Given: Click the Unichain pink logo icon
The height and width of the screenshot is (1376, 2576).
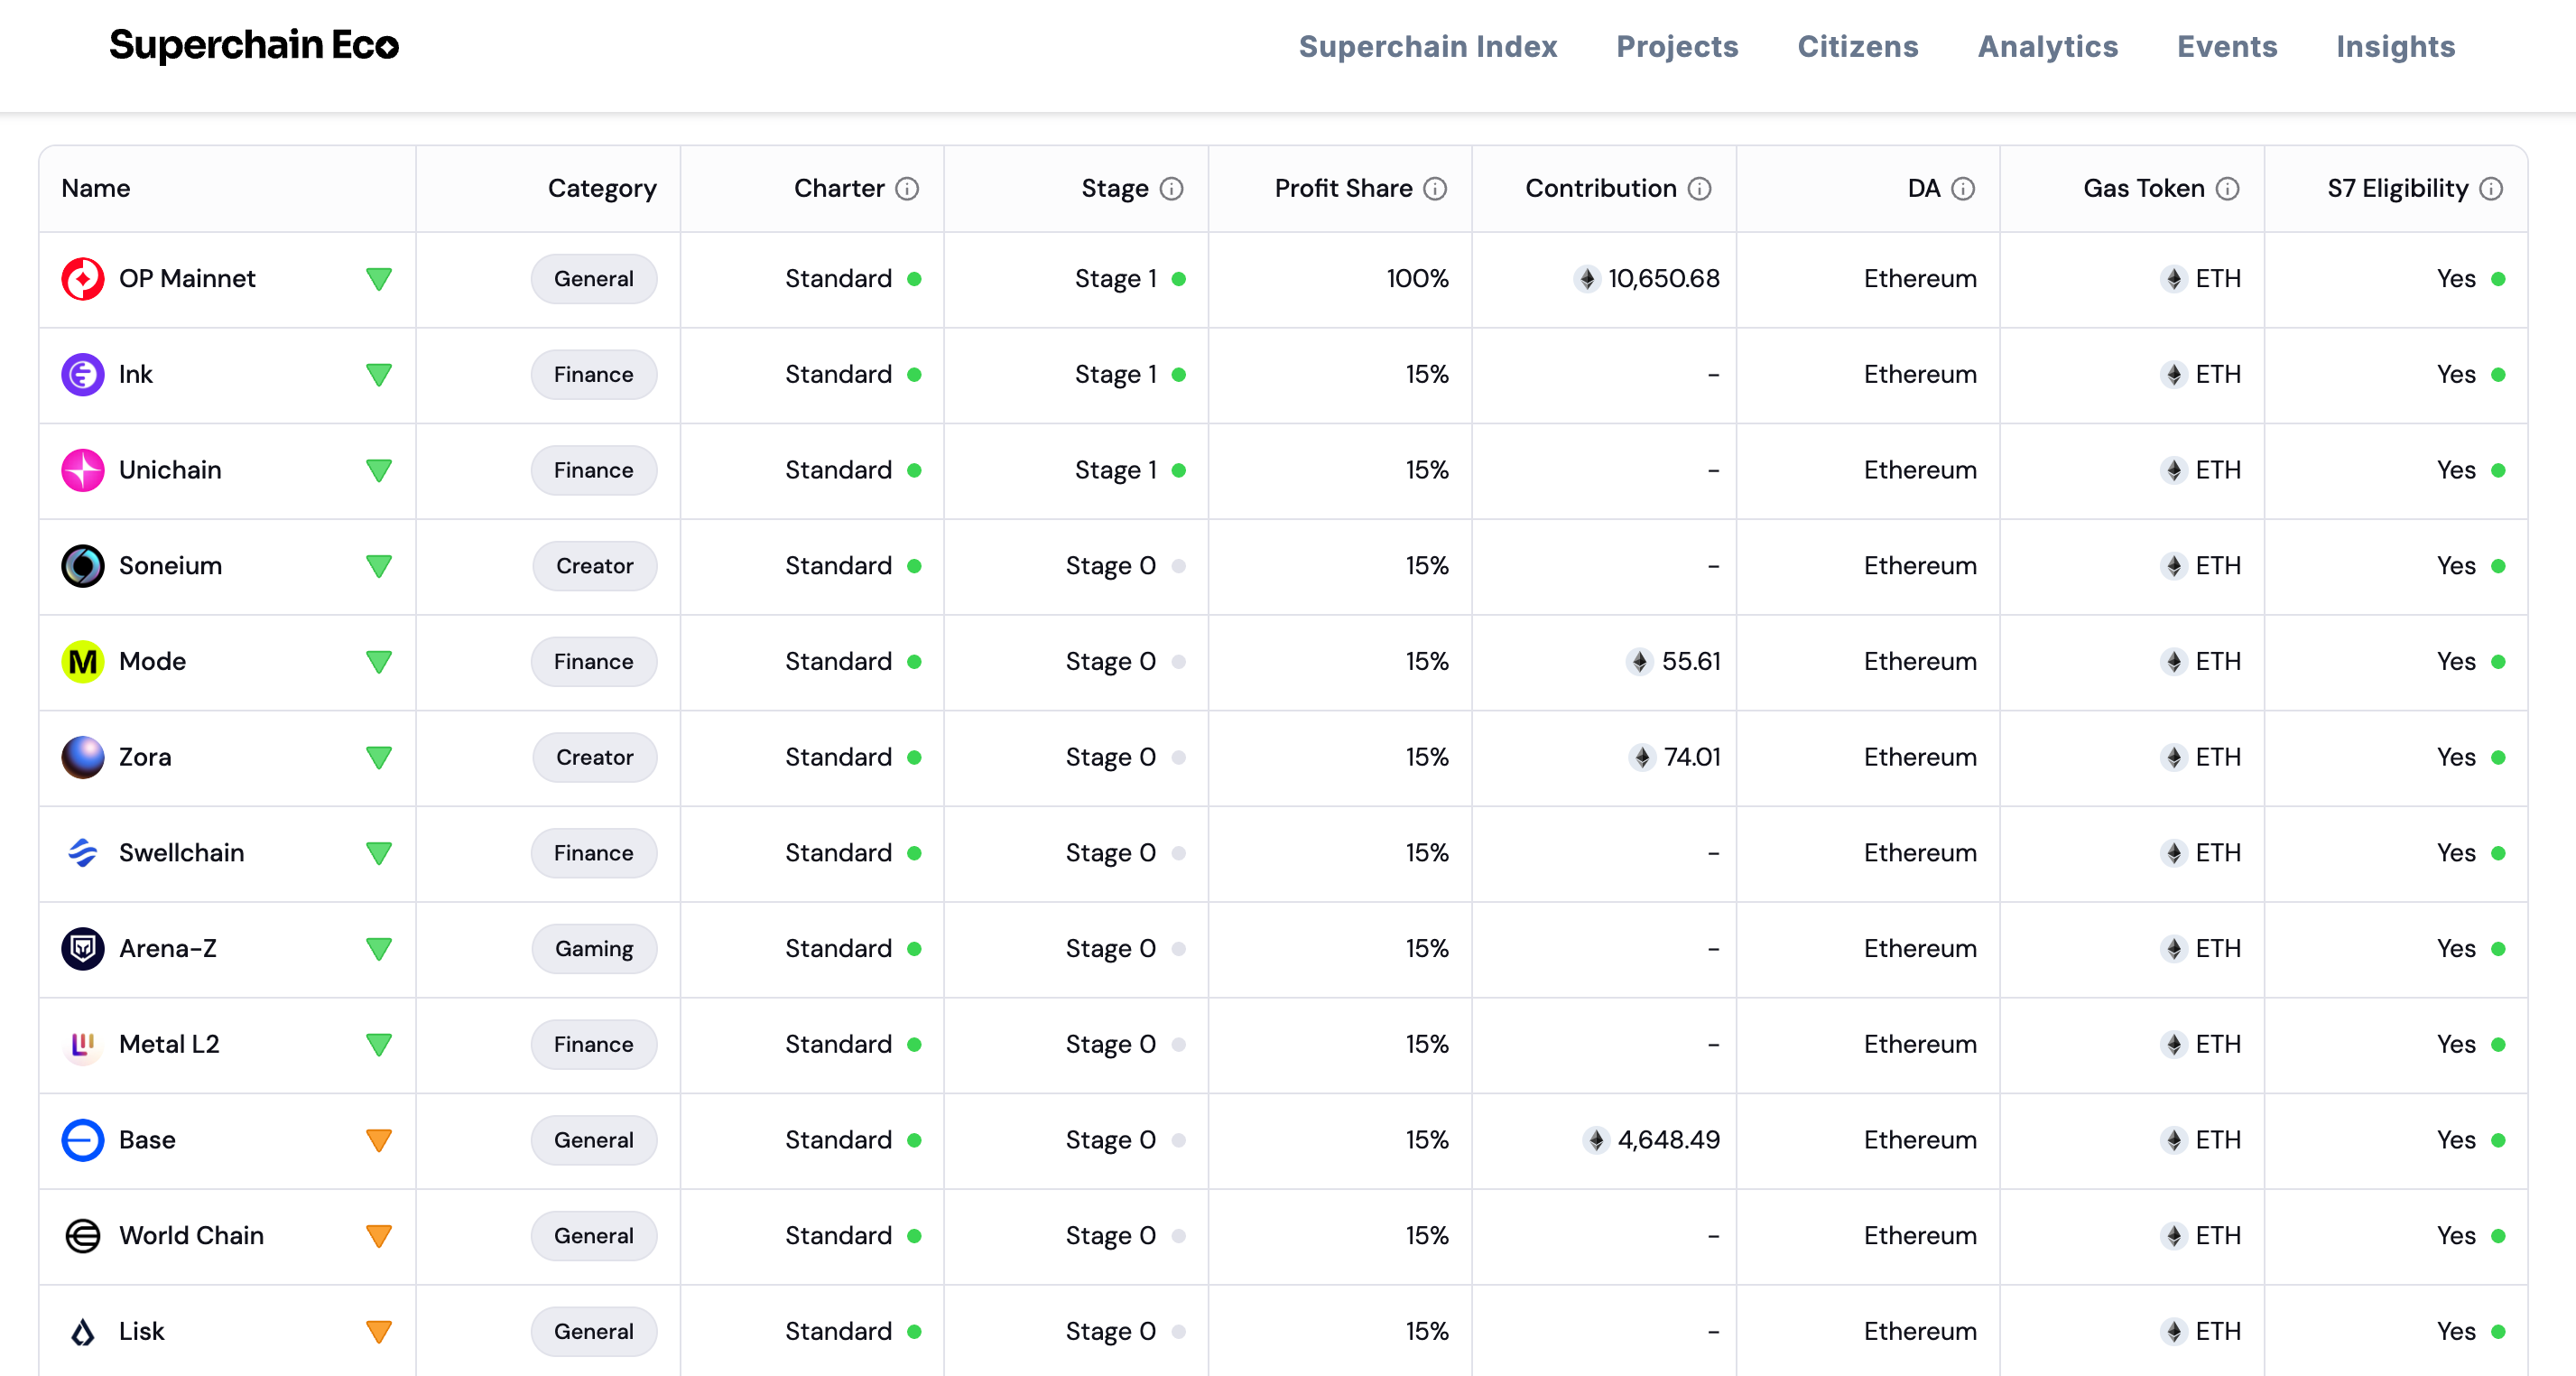Looking at the screenshot, I should click(83, 470).
